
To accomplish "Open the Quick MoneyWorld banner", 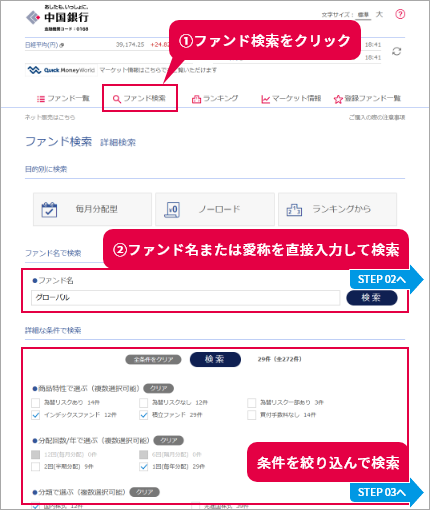I will tap(61, 70).
